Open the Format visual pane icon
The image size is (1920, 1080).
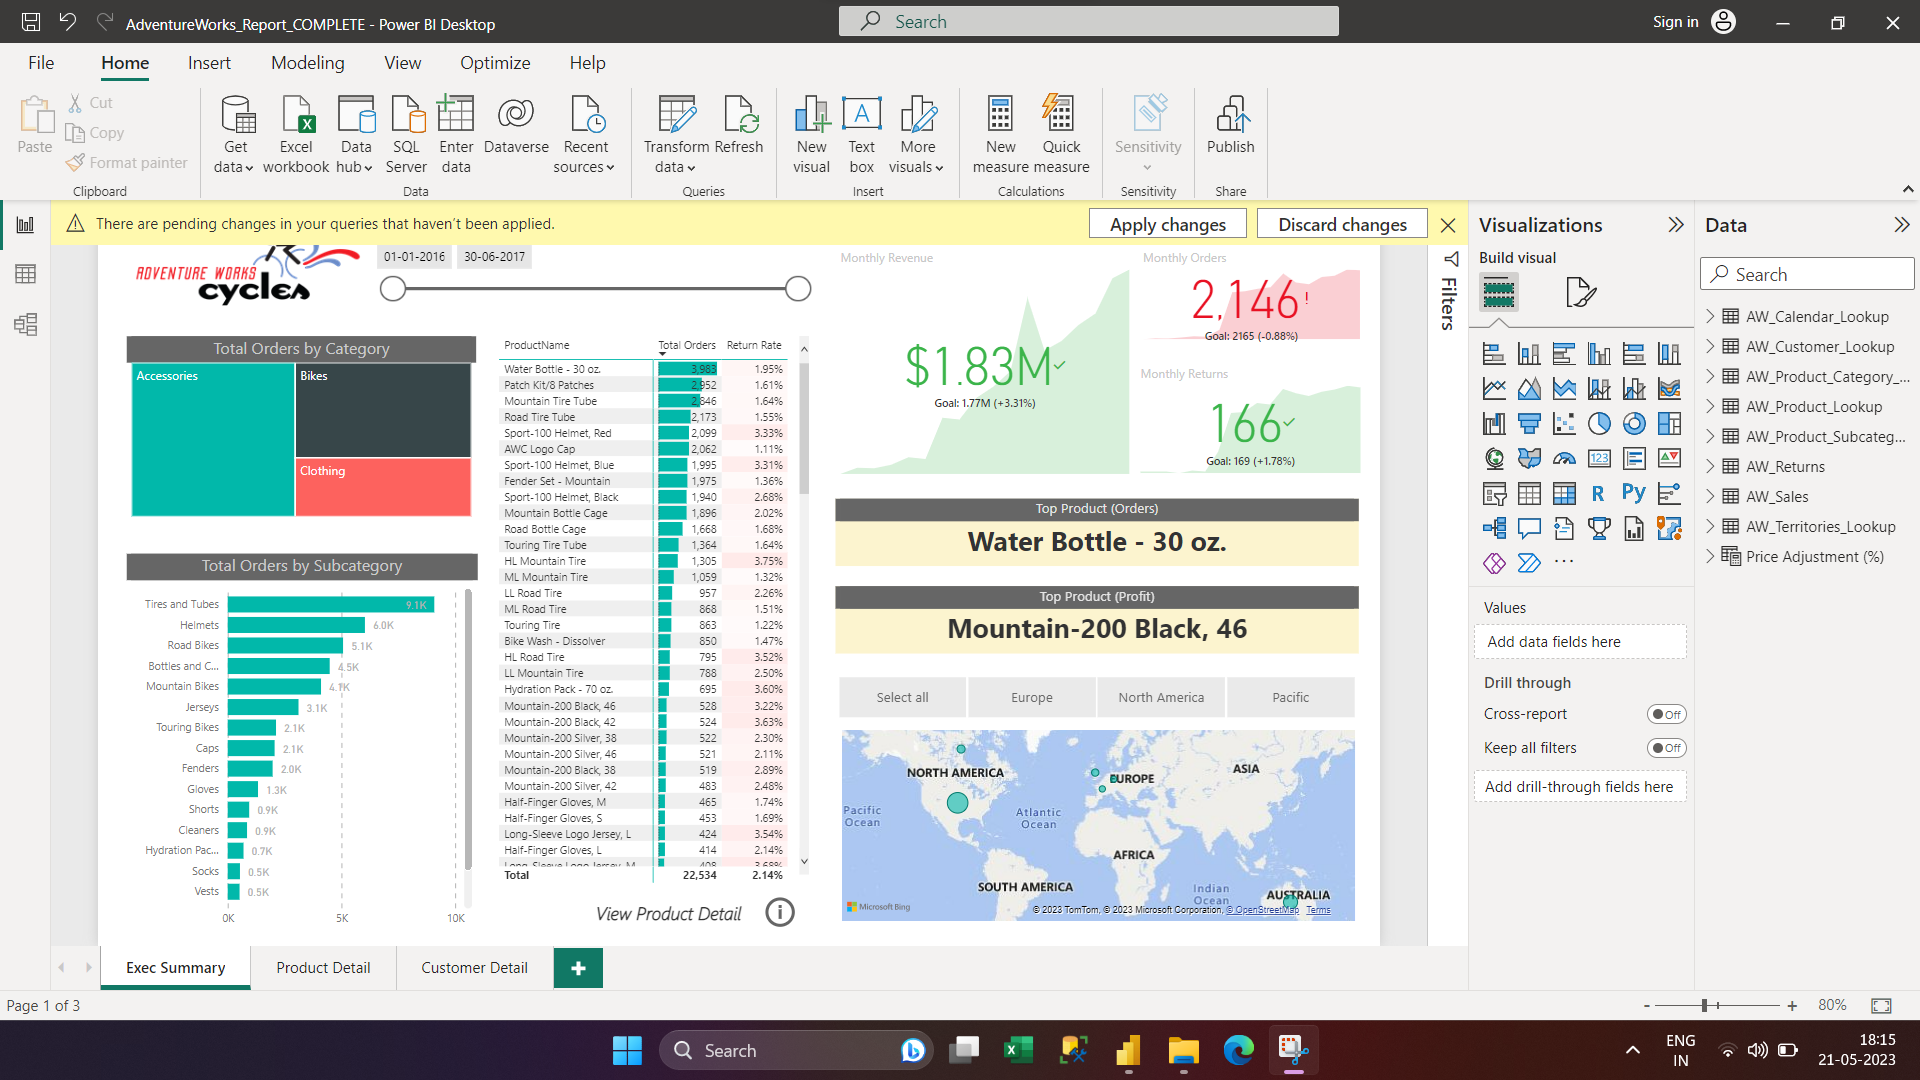point(1580,293)
